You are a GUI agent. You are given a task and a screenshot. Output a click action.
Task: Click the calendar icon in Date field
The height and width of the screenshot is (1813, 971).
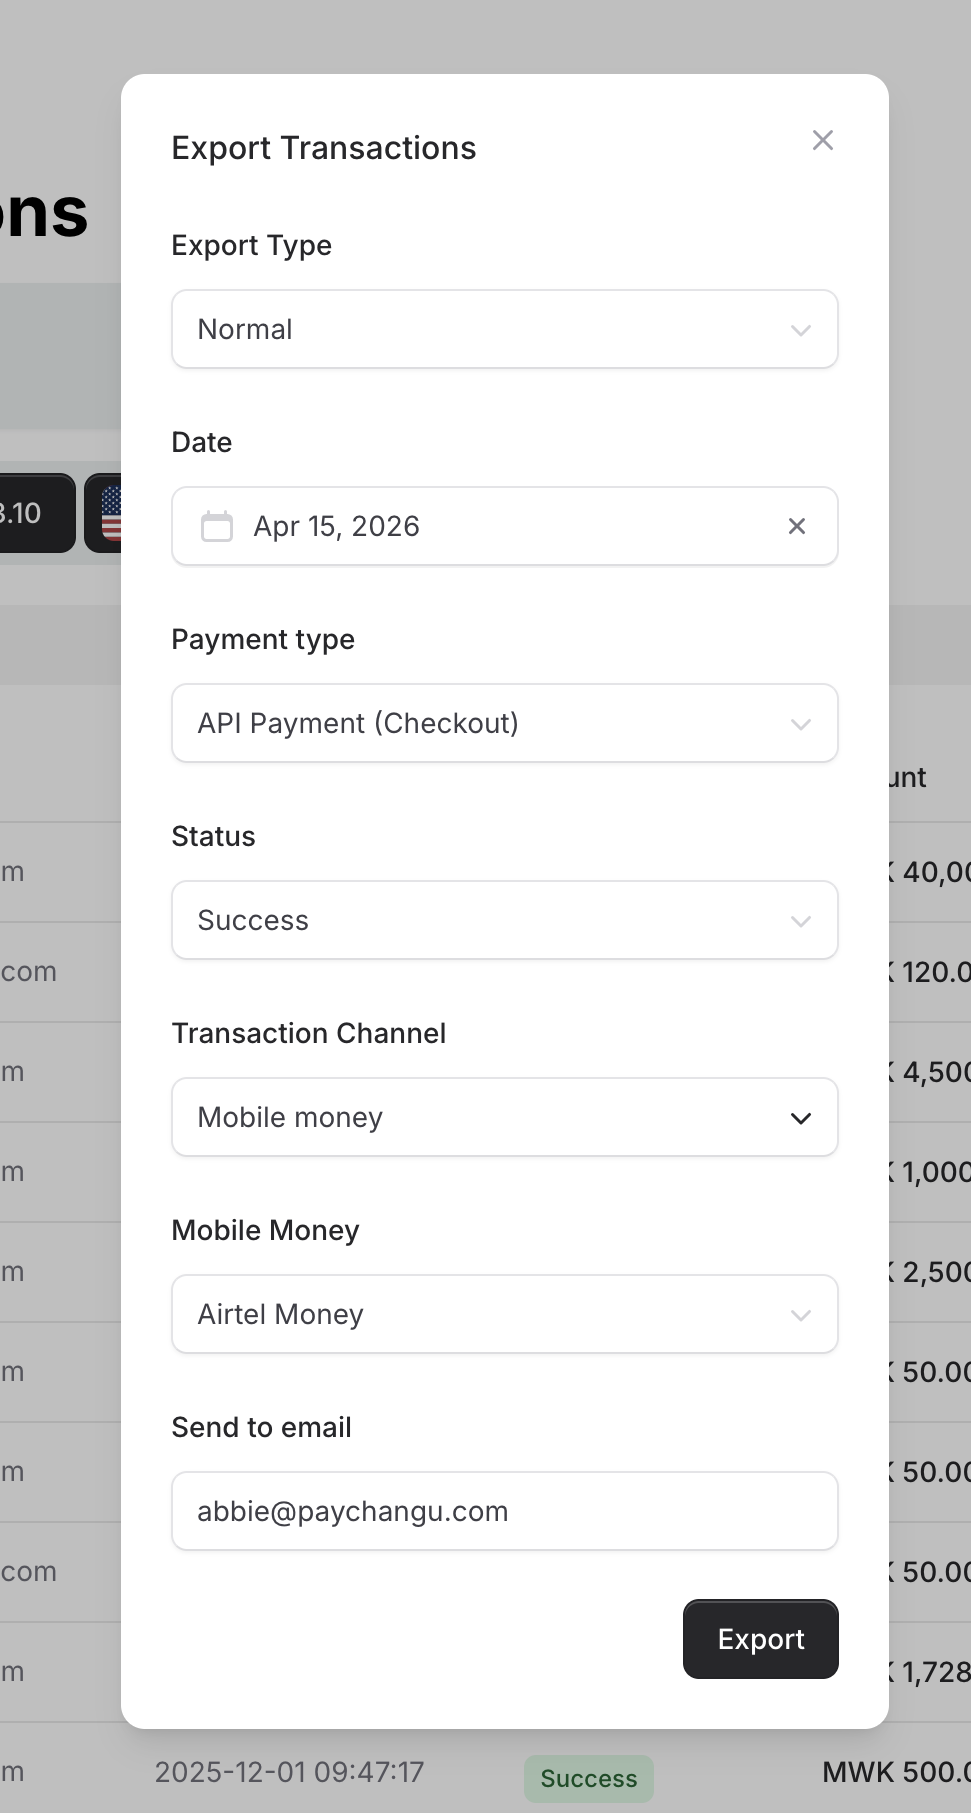[x=217, y=526]
